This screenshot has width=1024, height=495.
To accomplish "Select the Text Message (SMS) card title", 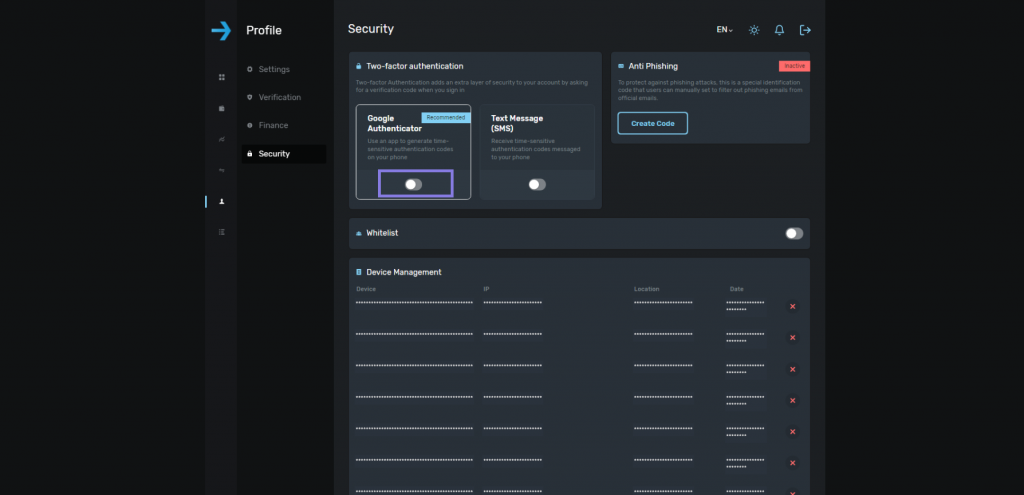I will tap(517, 123).
